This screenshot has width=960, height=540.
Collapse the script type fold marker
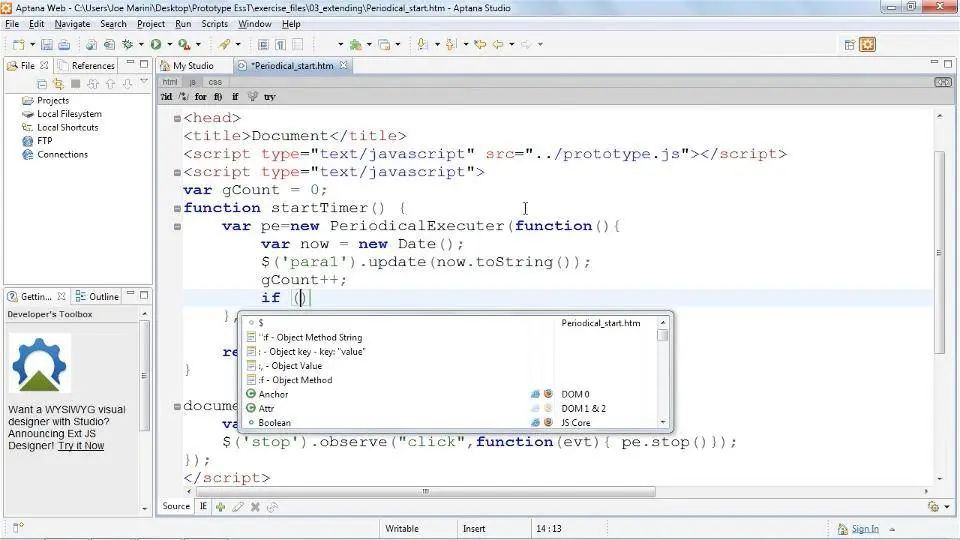tap(177, 172)
